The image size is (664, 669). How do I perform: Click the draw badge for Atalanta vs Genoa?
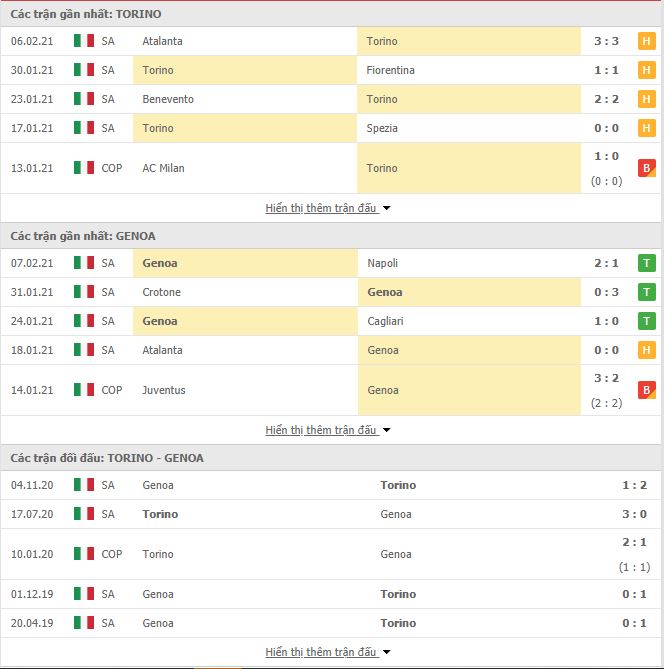647,350
